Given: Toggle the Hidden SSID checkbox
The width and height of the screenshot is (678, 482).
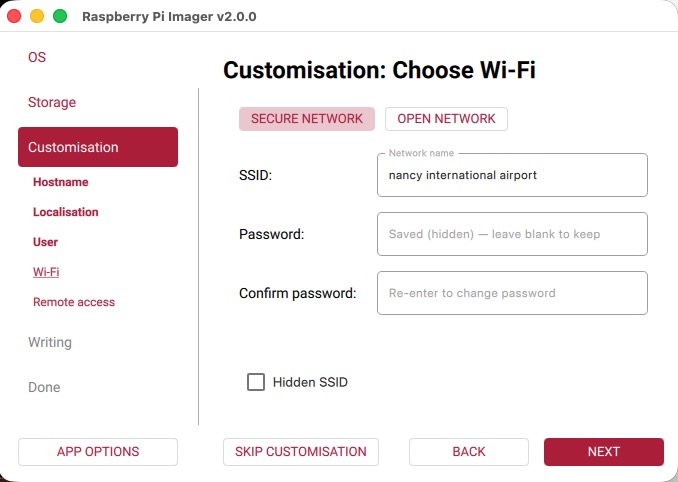Looking at the screenshot, I should click(256, 382).
